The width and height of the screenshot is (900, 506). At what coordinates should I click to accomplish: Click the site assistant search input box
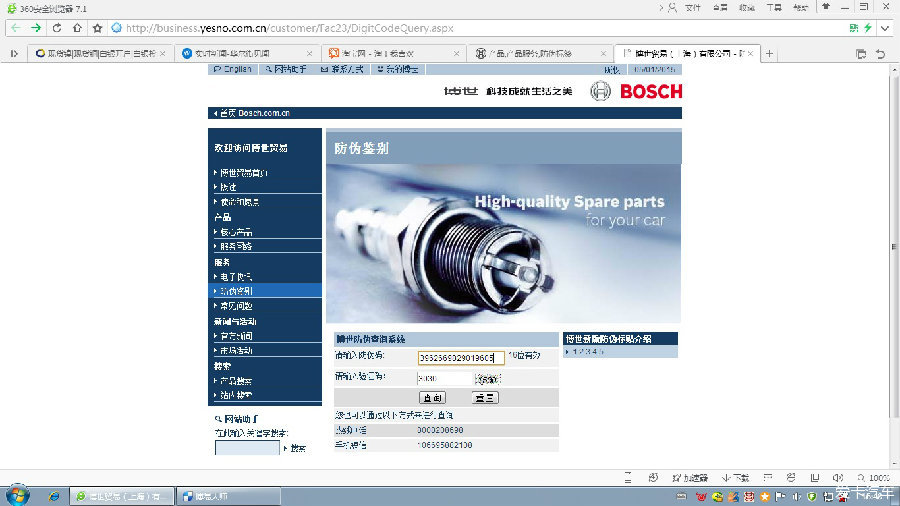coord(247,448)
